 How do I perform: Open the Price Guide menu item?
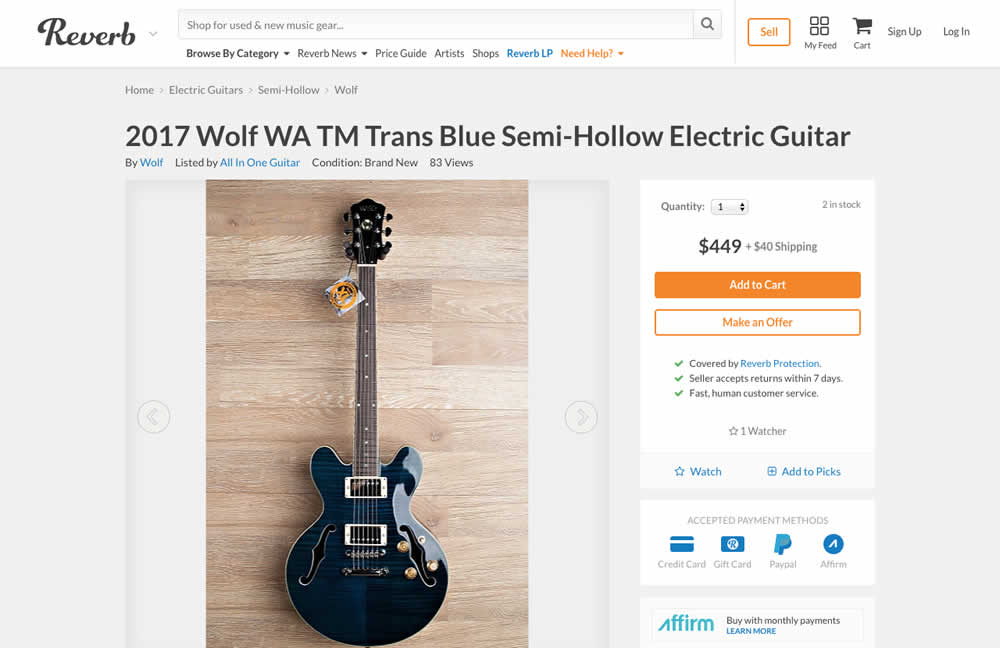pyautogui.click(x=400, y=53)
